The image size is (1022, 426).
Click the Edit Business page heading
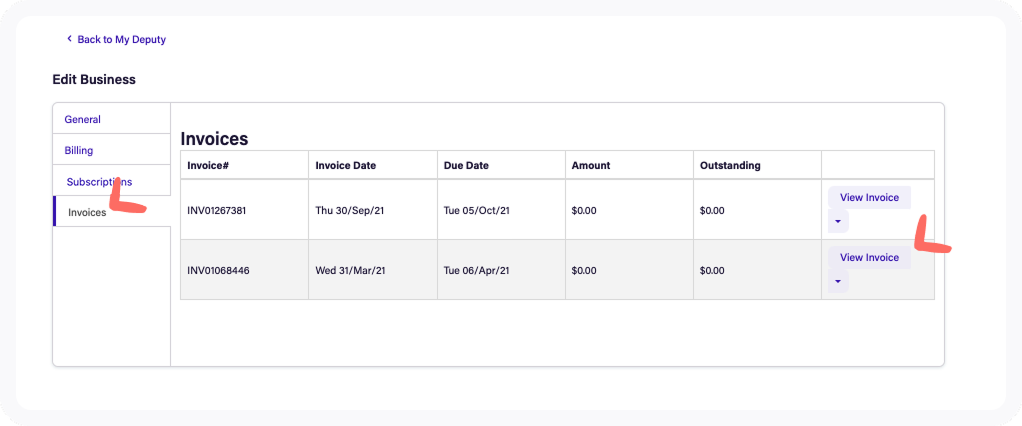94,79
